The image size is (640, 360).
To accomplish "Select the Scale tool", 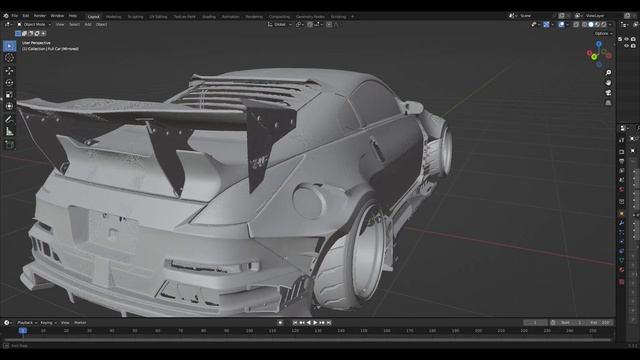I will click(9, 95).
